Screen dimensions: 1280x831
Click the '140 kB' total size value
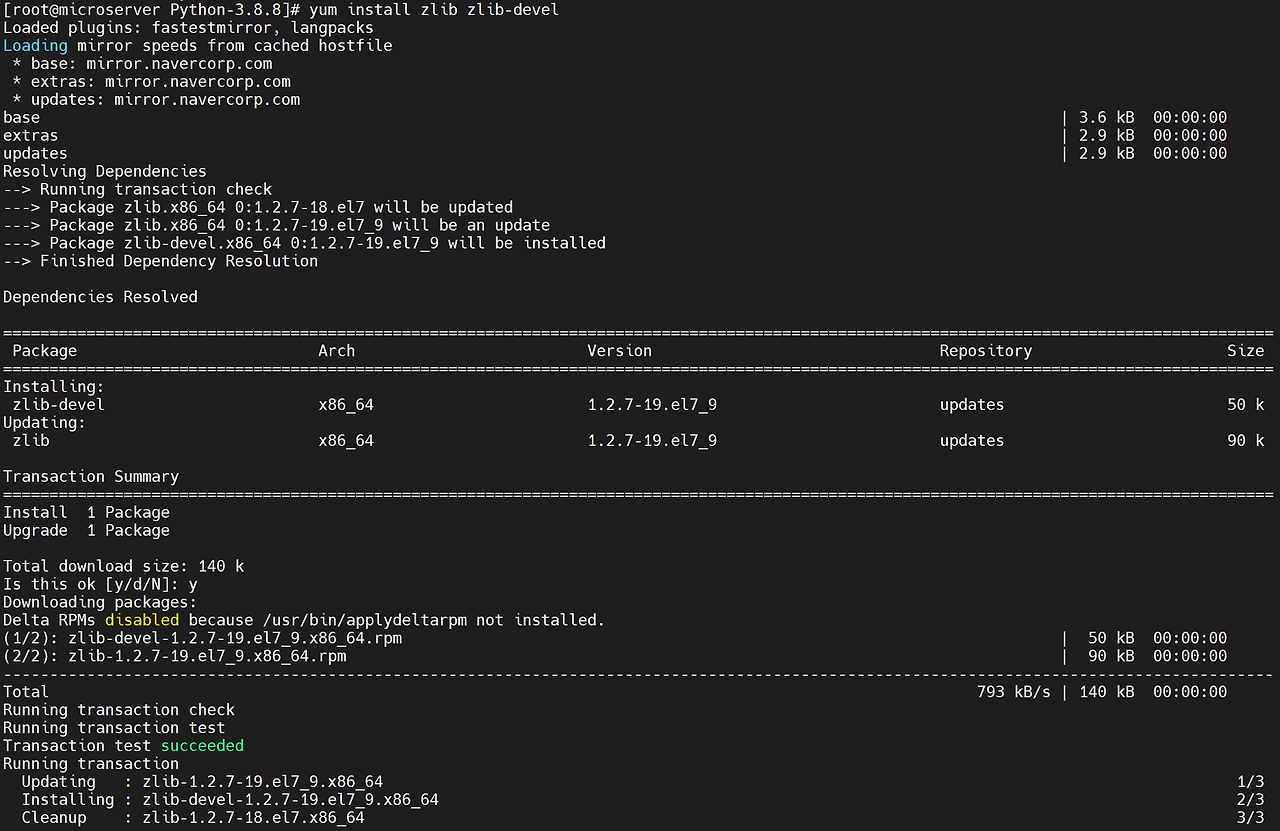click(x=1106, y=692)
